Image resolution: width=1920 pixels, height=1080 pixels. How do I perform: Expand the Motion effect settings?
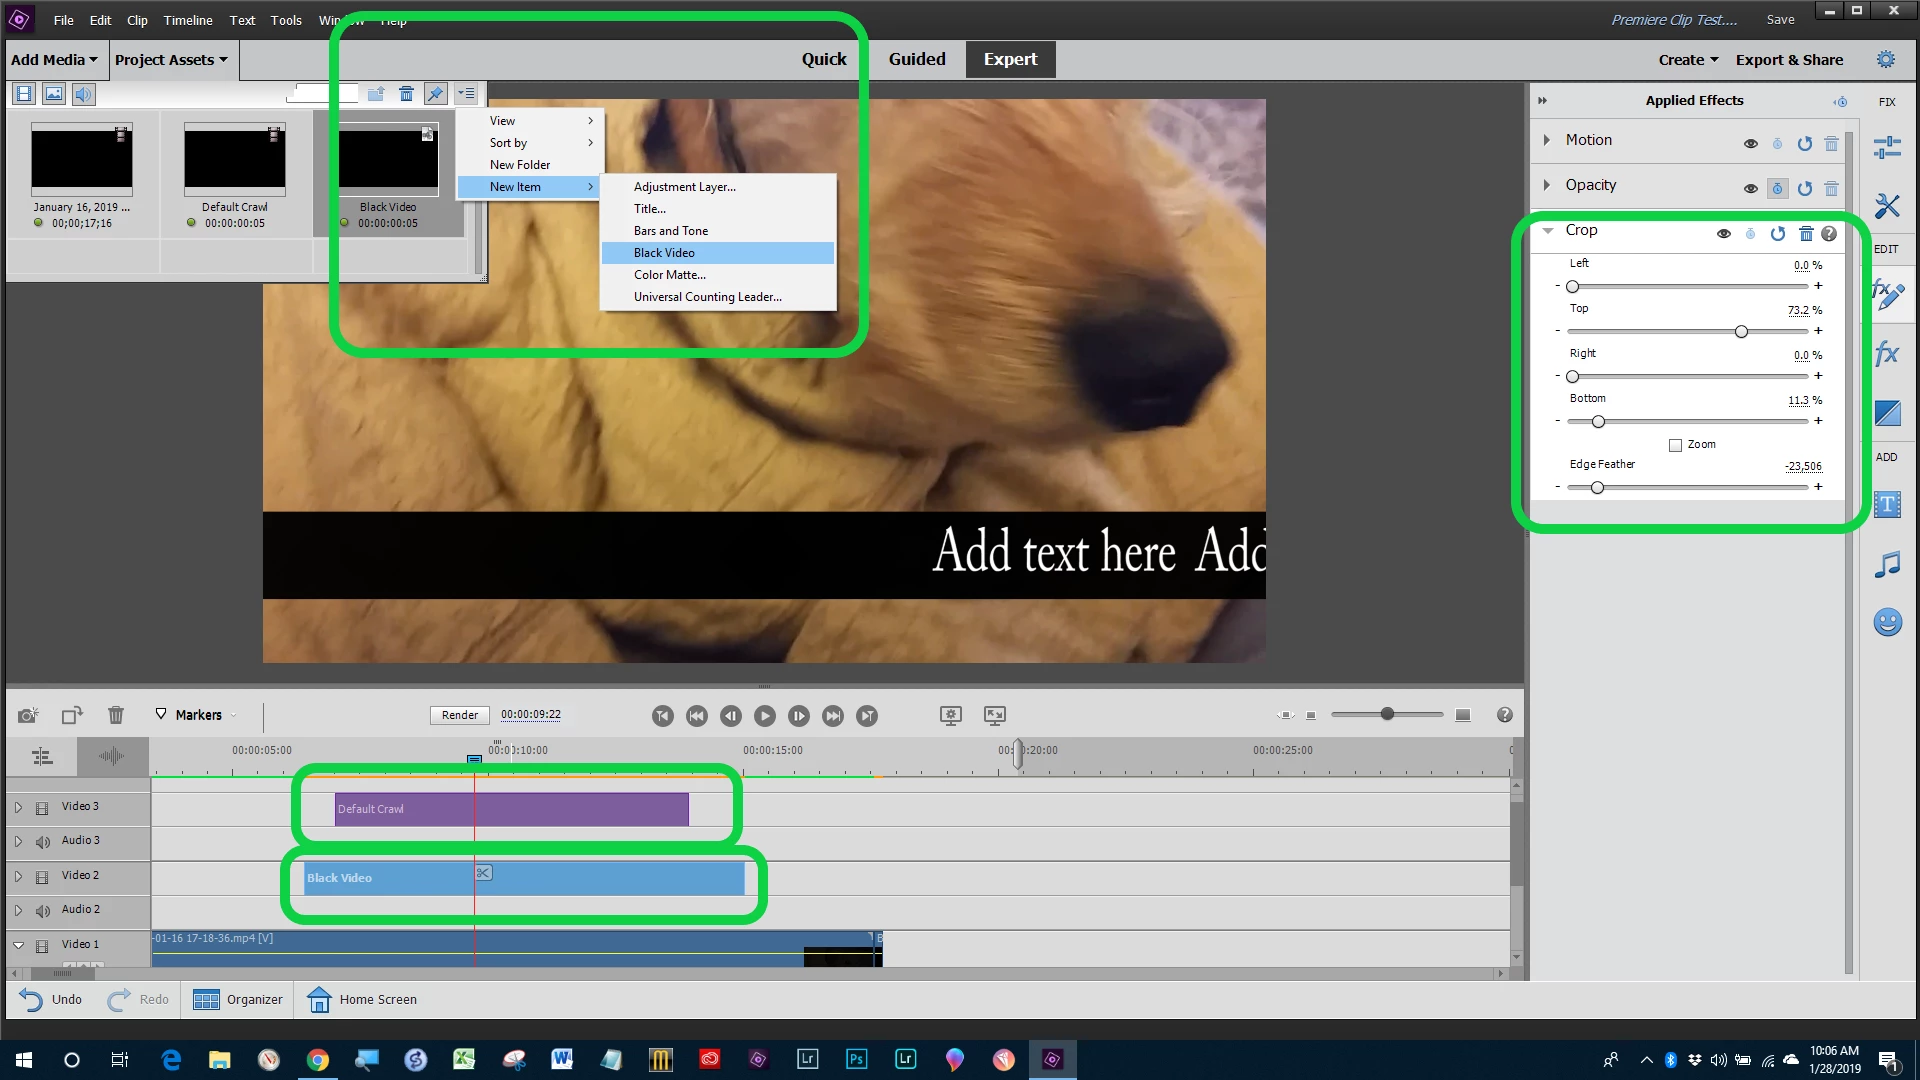[1547, 140]
